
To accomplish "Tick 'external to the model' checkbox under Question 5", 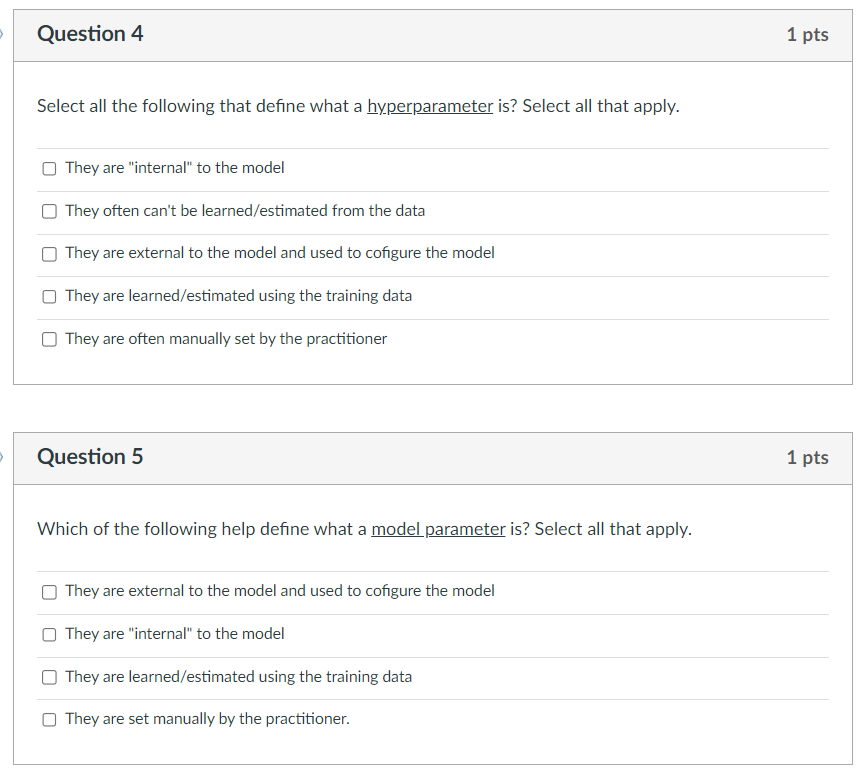I will [x=49, y=591].
